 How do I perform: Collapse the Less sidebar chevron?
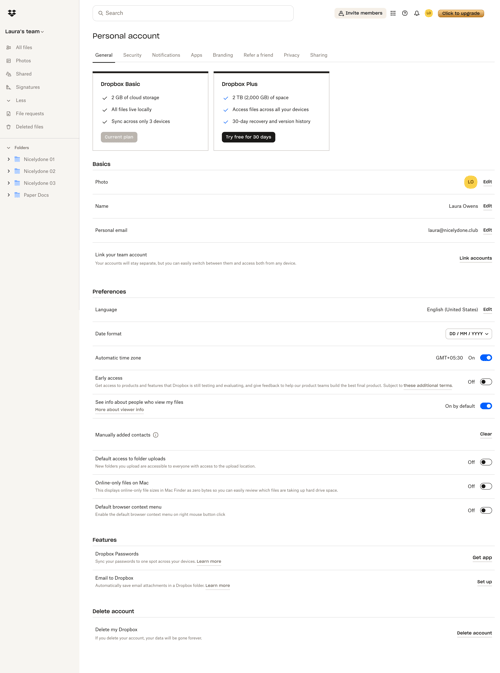click(9, 101)
